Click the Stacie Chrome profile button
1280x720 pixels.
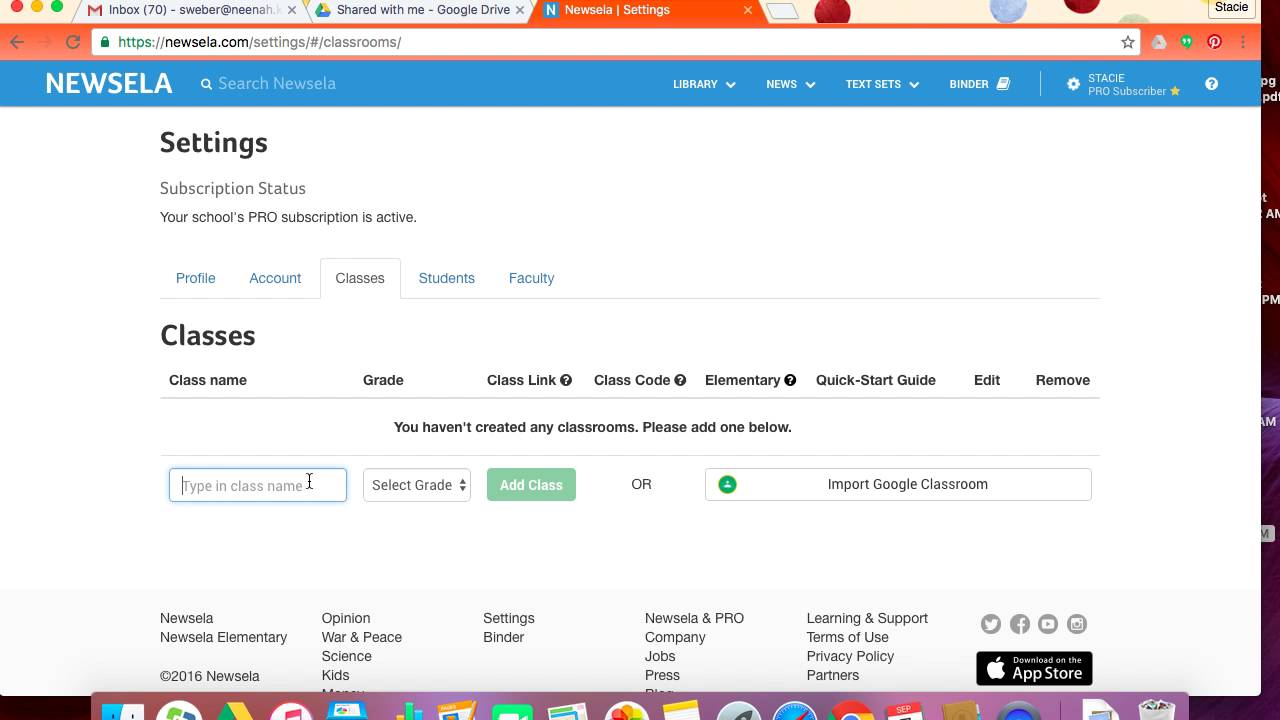tap(1231, 7)
